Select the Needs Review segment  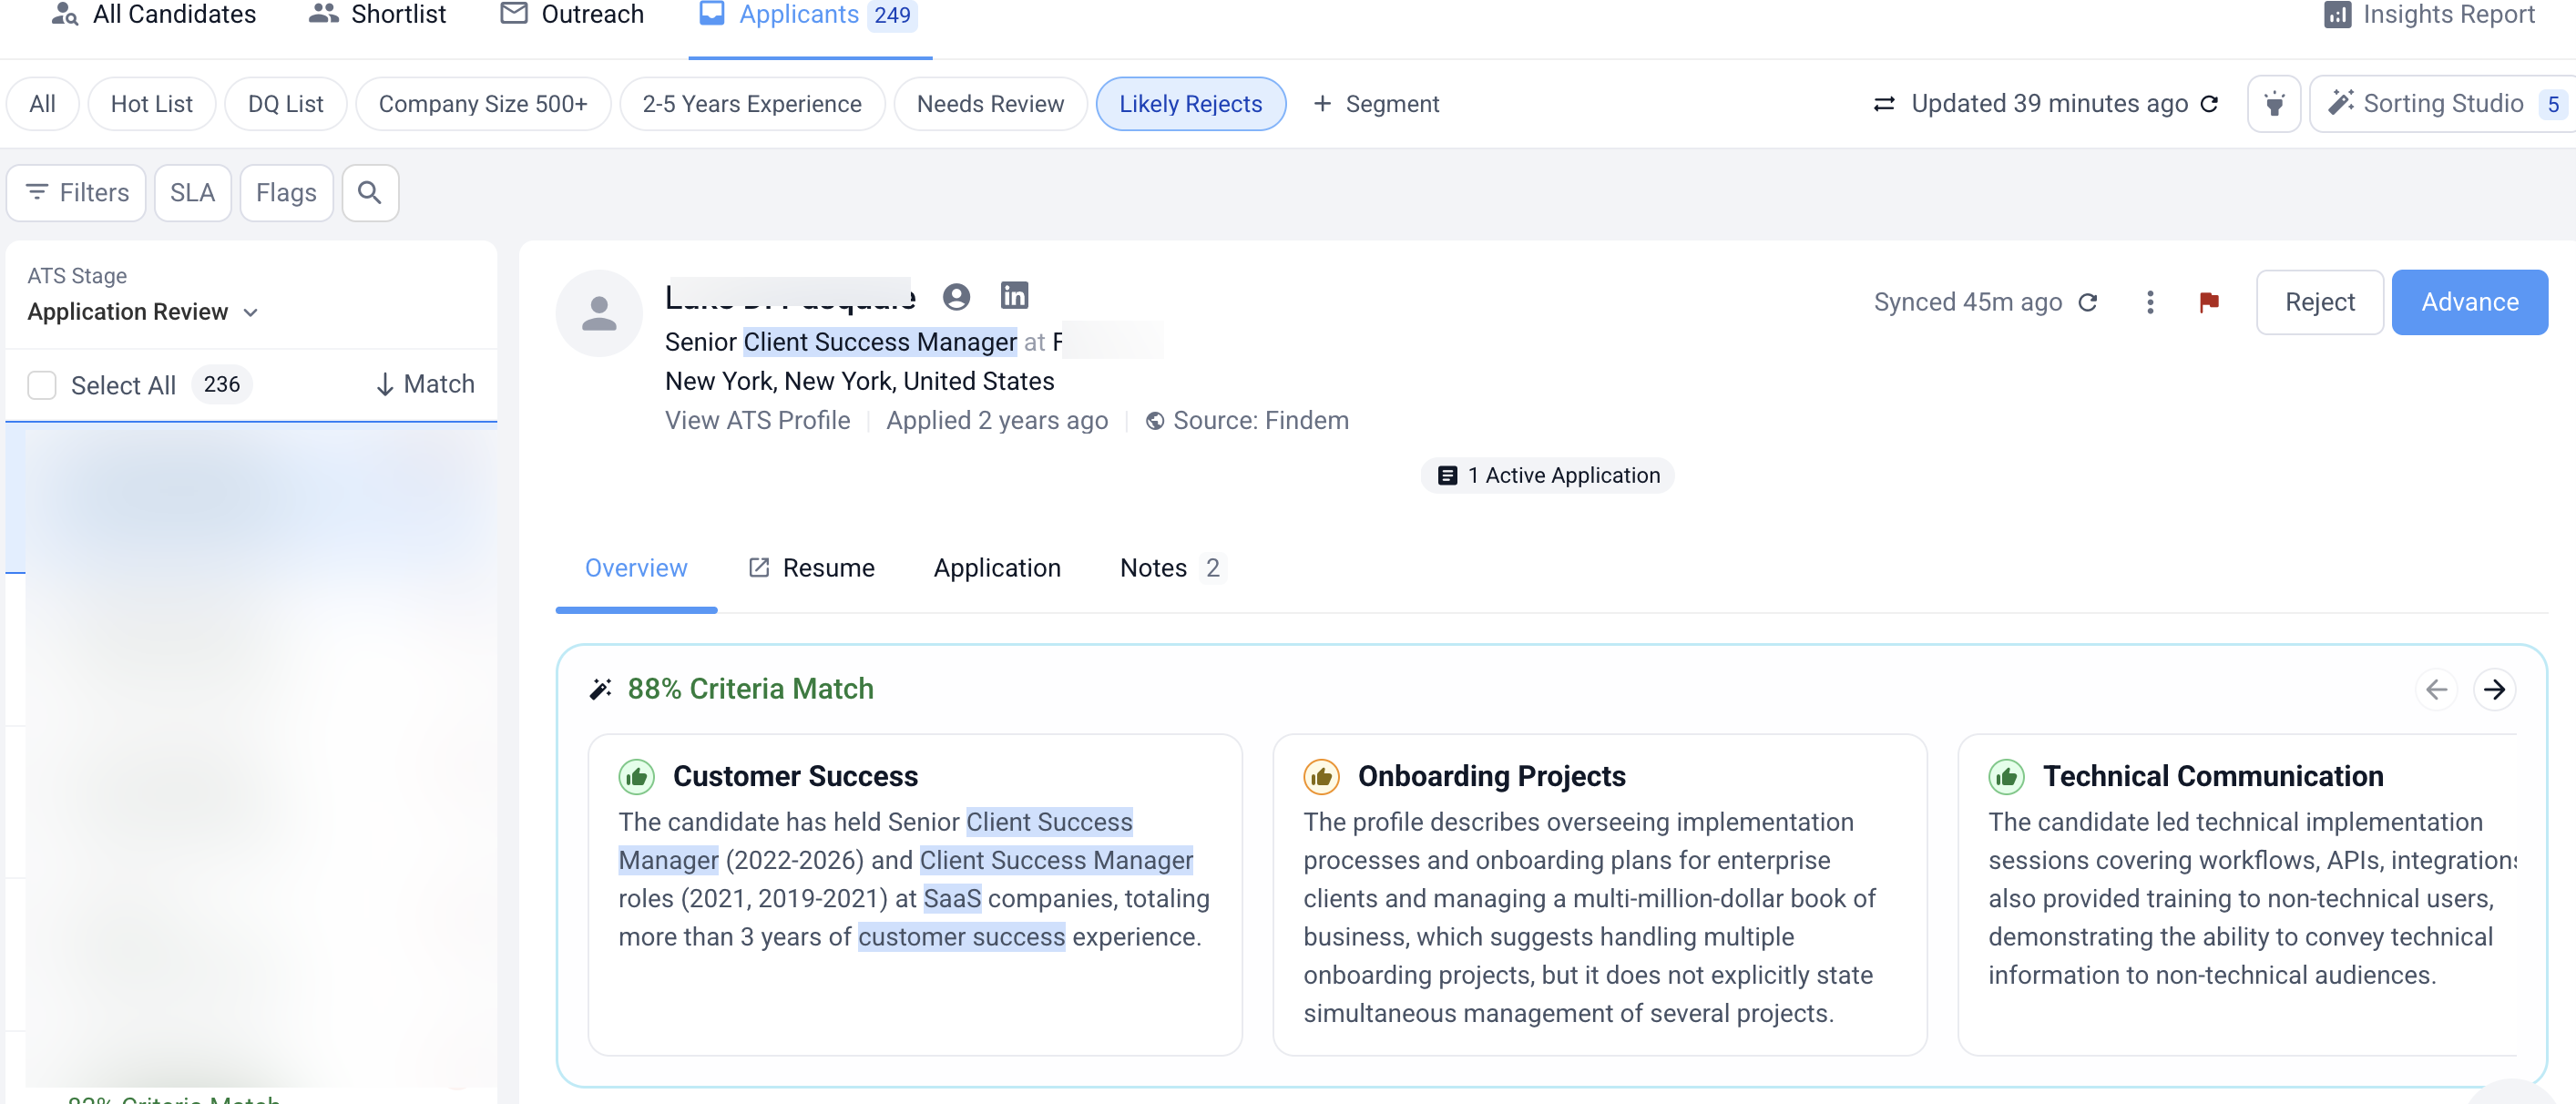click(990, 104)
